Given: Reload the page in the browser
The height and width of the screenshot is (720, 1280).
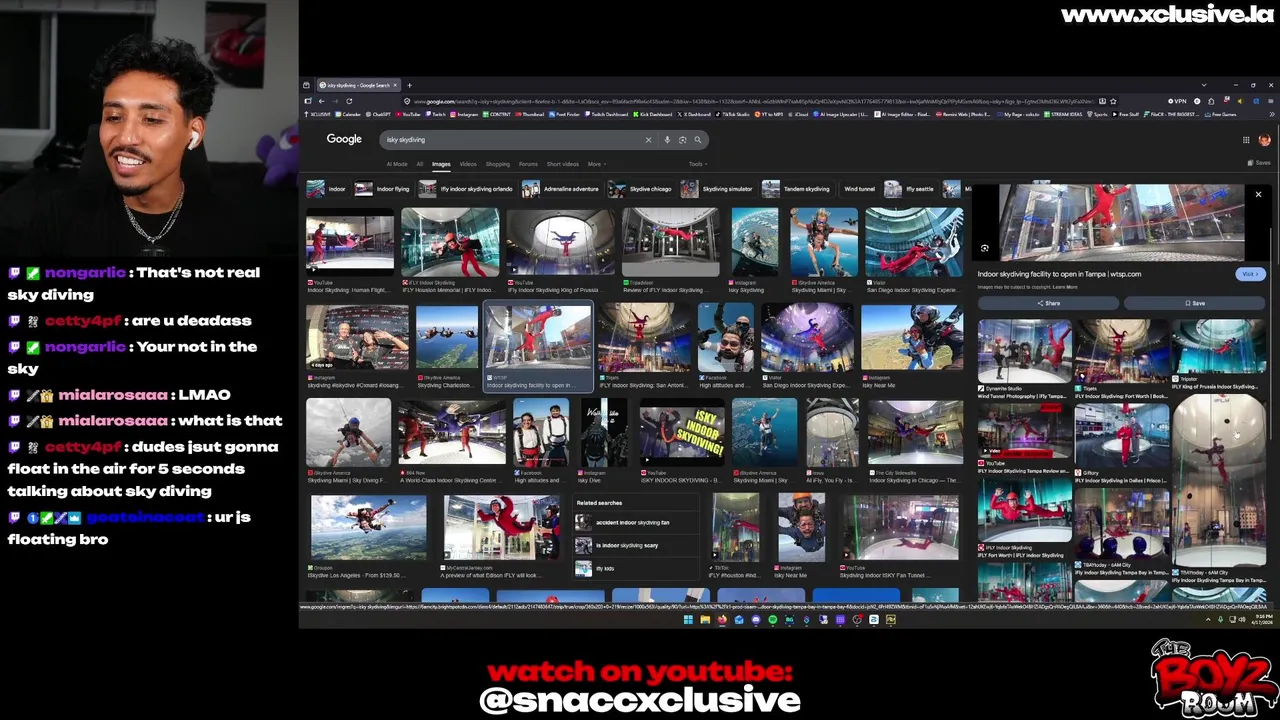Looking at the screenshot, I should click(x=349, y=101).
